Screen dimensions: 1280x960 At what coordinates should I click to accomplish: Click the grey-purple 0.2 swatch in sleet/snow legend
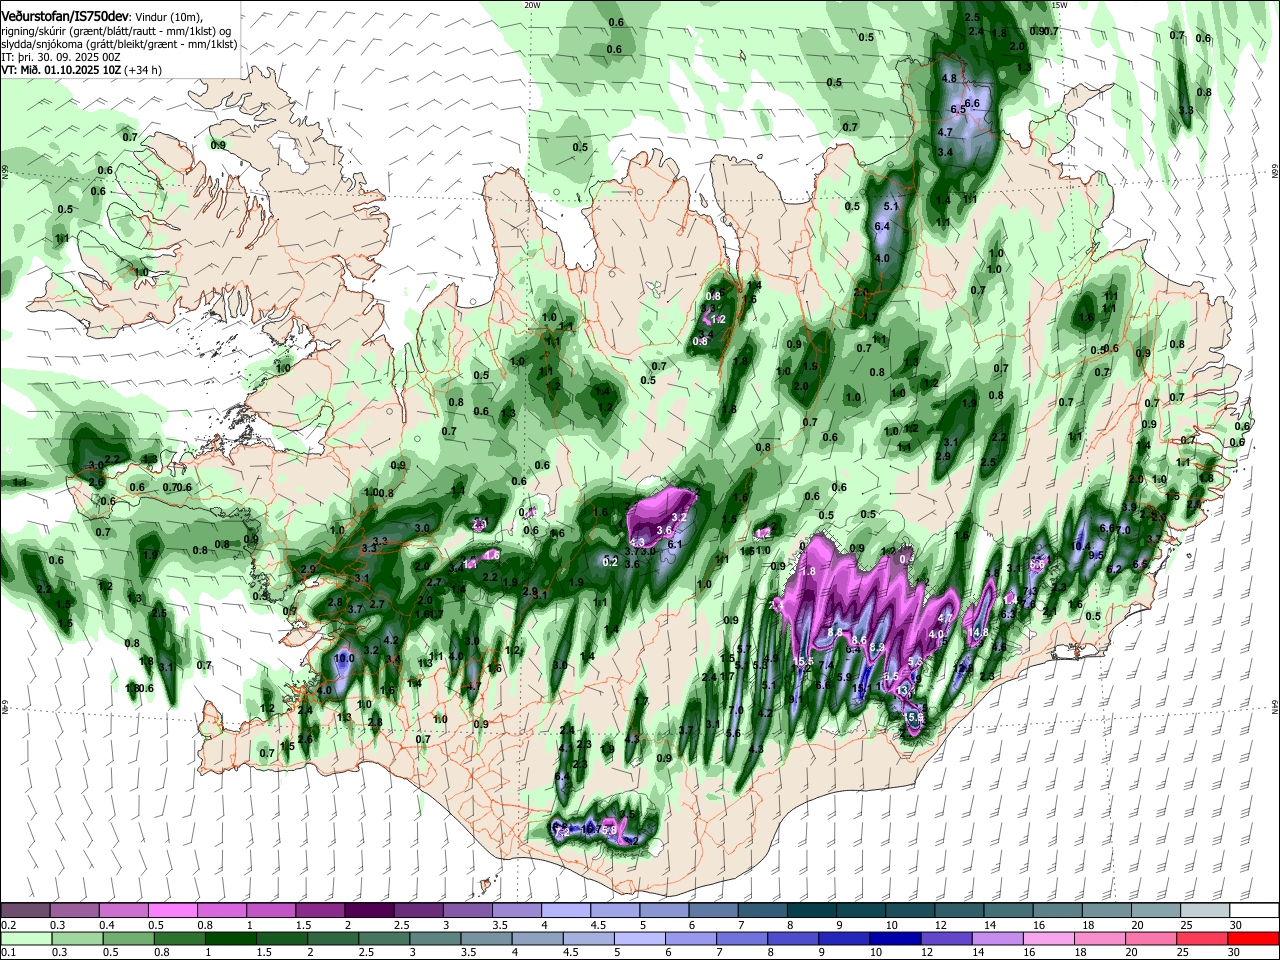point(25,911)
